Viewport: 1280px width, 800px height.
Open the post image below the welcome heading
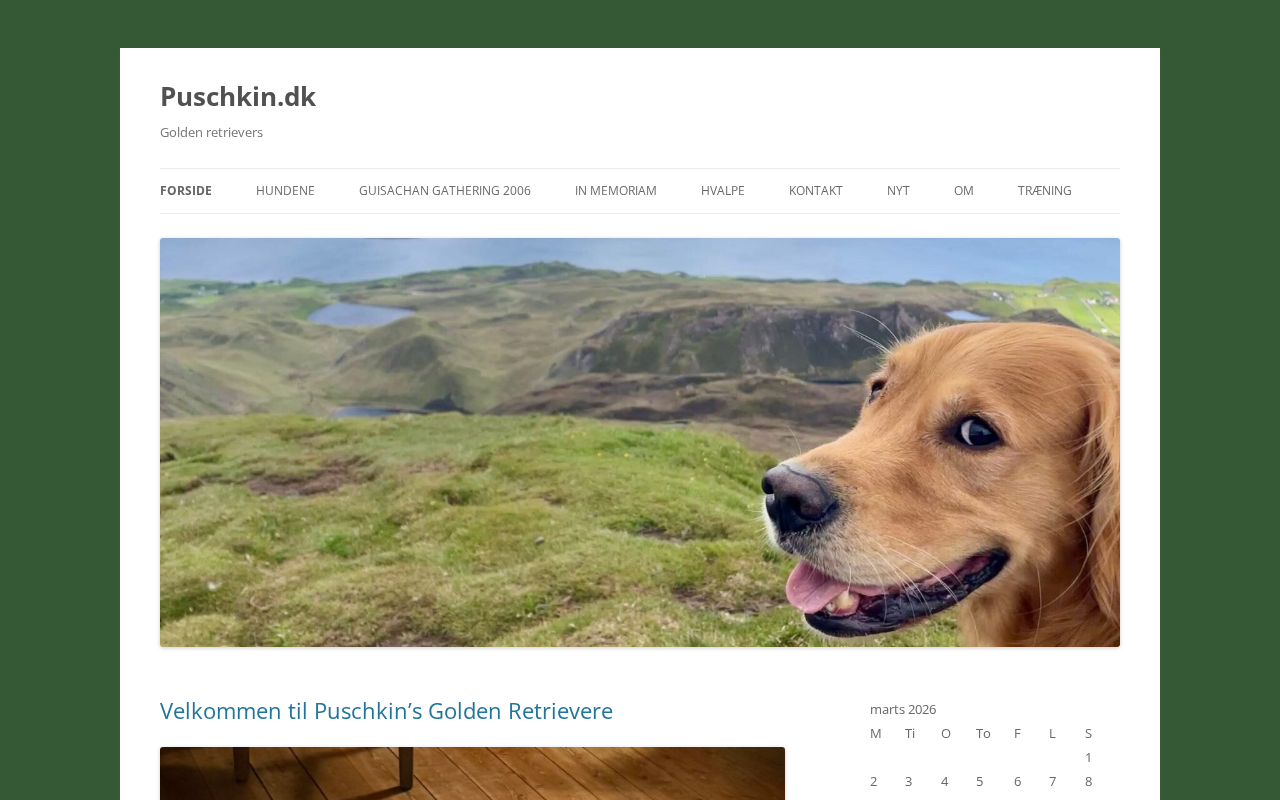(472, 774)
